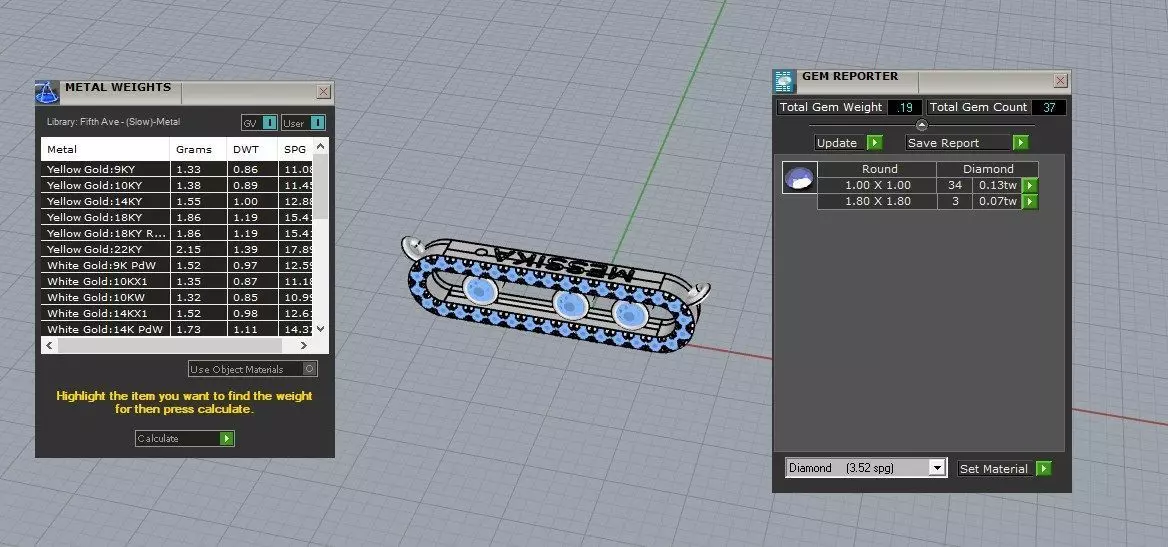Screen dimensions: 1168x547
Task: Click green arrow on 1.80 X 1.80 row
Action: pos(1029,201)
